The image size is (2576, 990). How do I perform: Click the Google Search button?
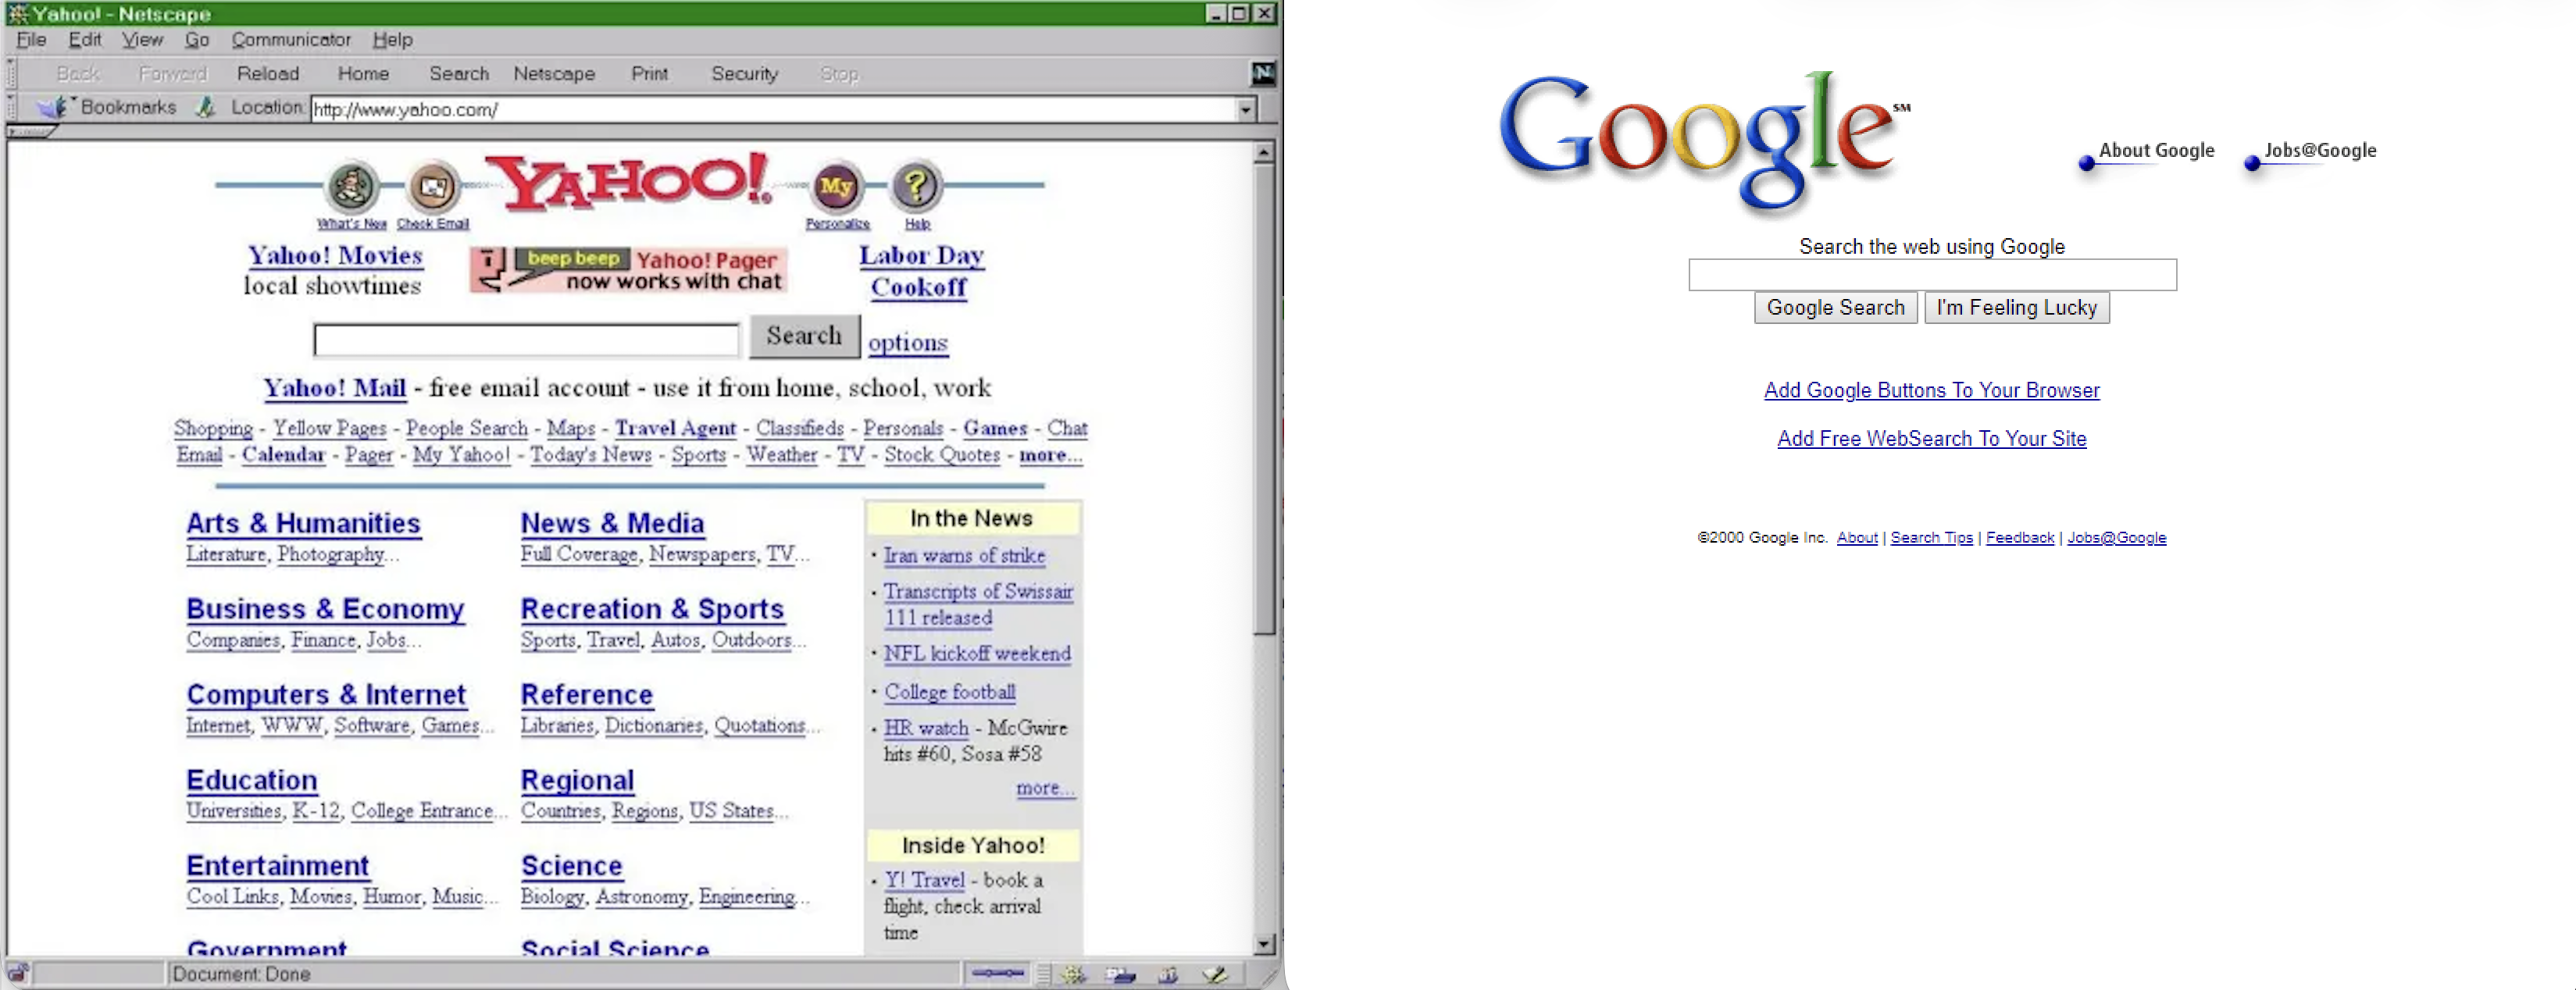click(1835, 307)
